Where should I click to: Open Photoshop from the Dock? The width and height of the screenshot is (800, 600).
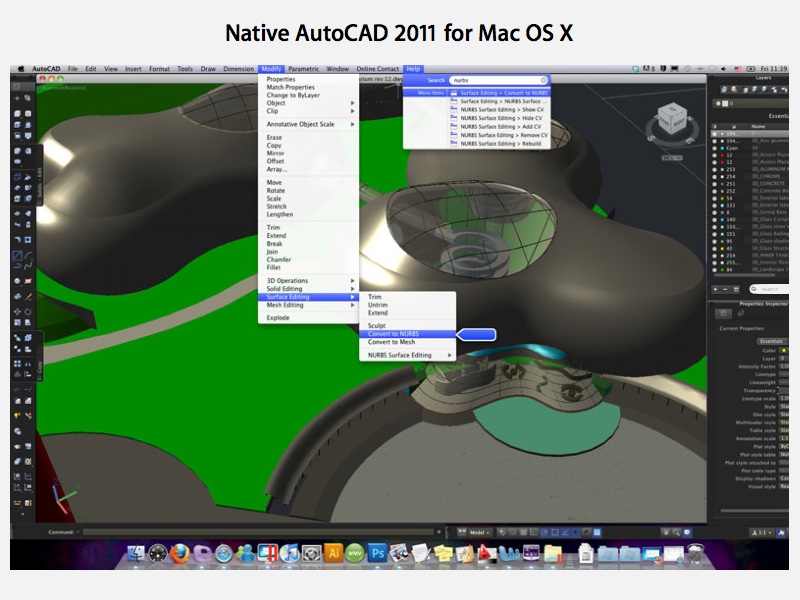point(378,550)
